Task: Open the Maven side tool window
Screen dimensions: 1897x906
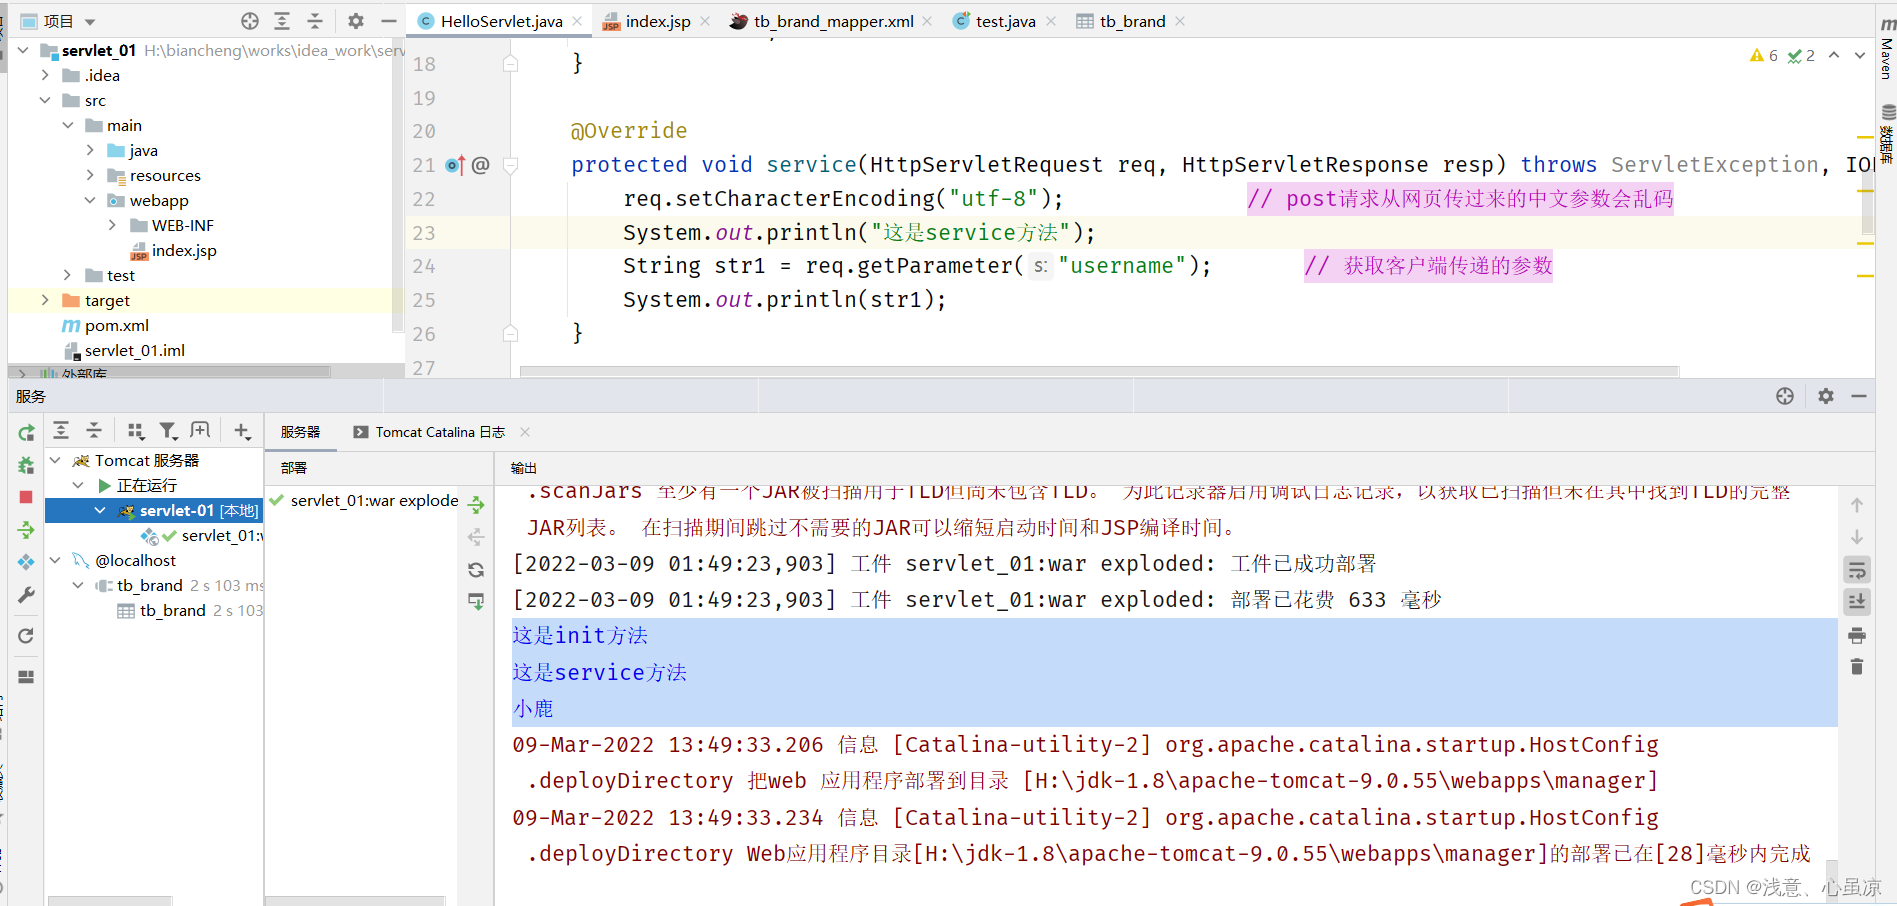Action: 1887,46
